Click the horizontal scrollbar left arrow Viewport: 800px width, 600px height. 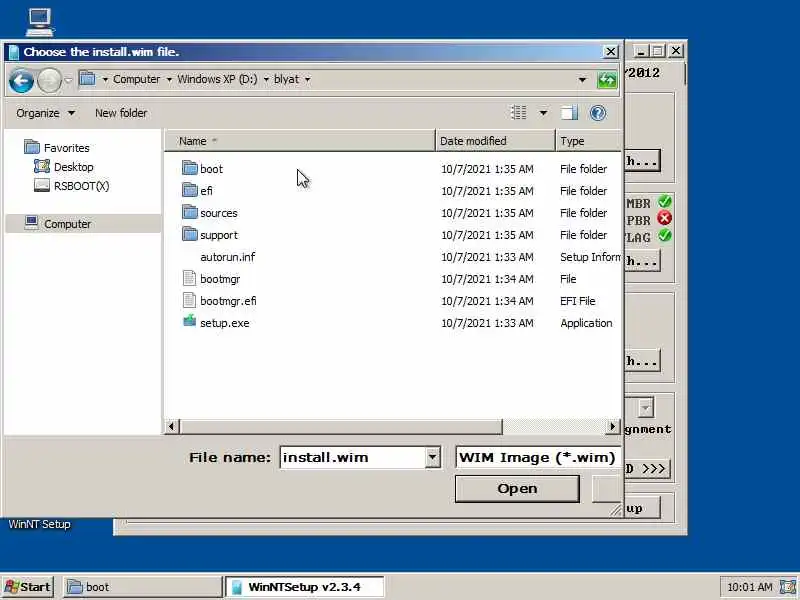(171, 426)
